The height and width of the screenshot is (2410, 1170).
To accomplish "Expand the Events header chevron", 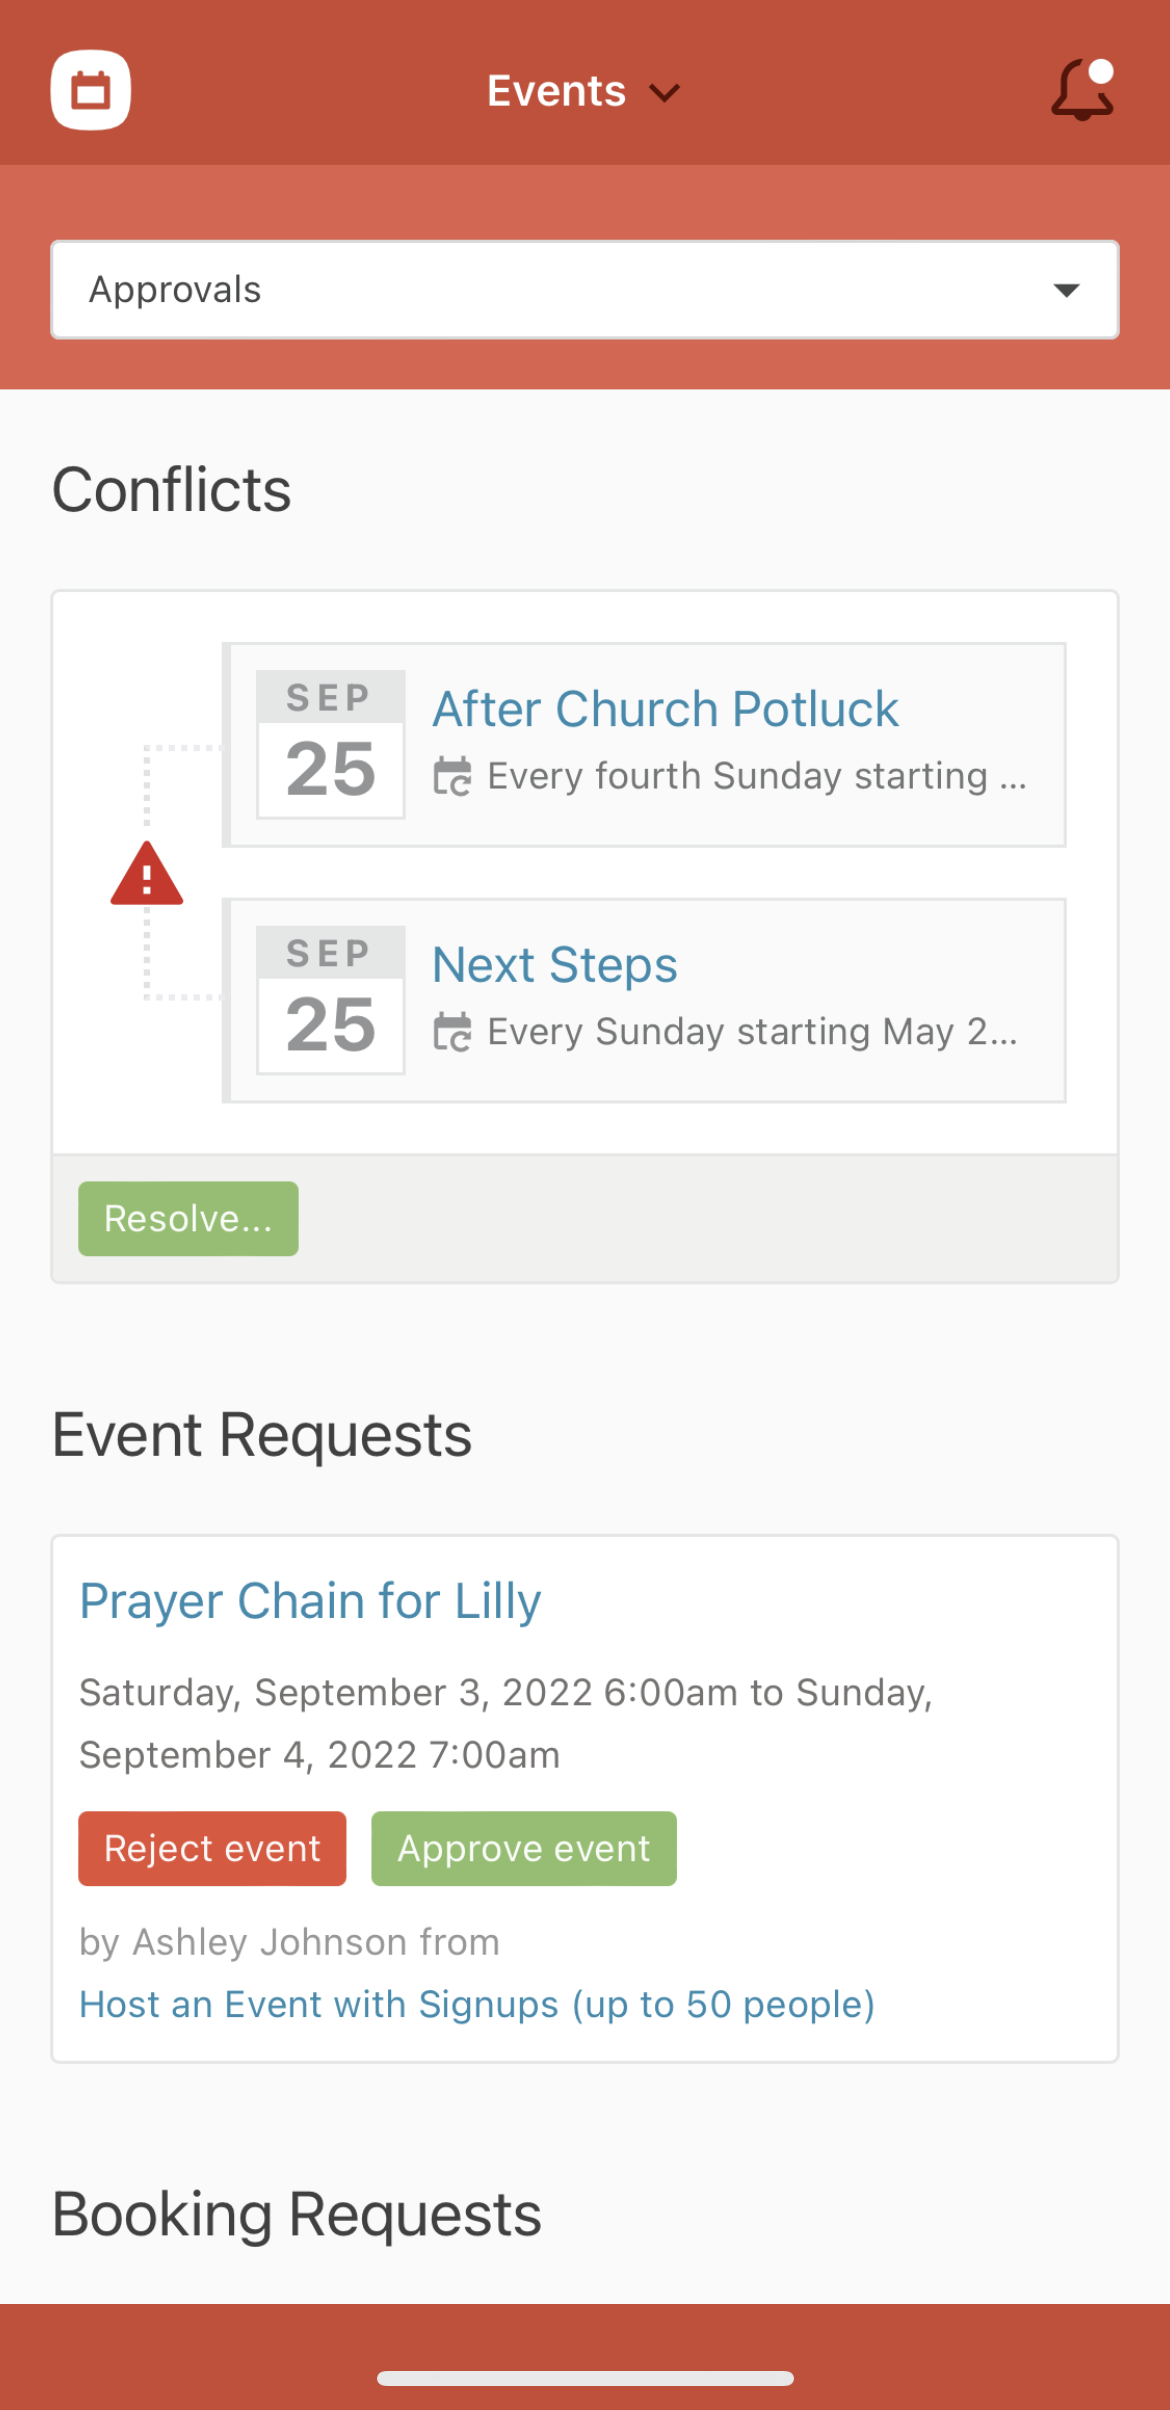I will pos(665,93).
